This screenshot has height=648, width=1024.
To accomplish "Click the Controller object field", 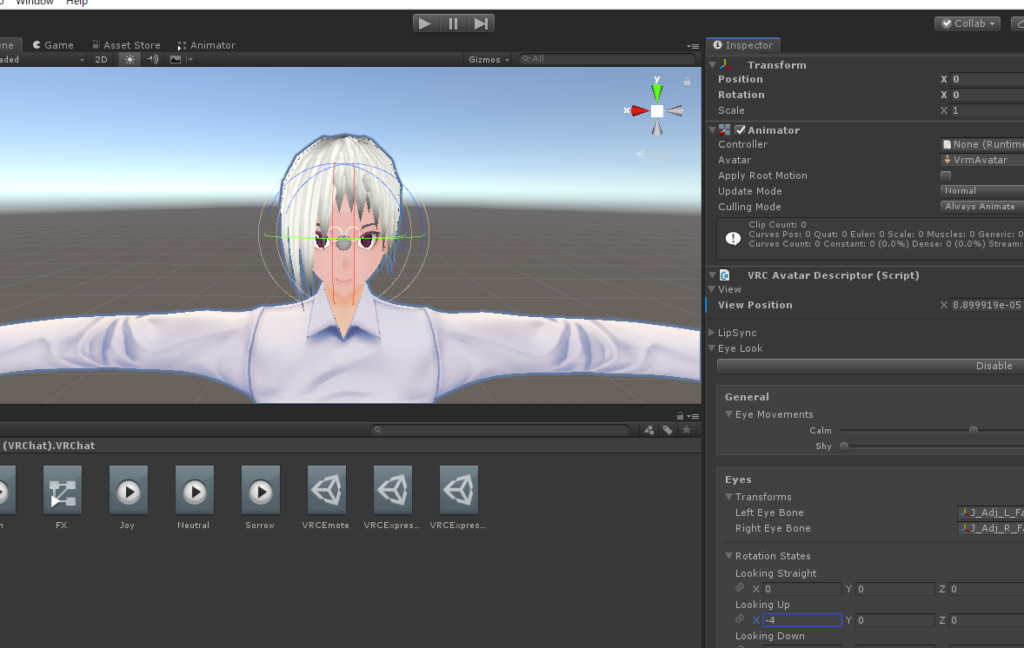I will click(x=982, y=144).
